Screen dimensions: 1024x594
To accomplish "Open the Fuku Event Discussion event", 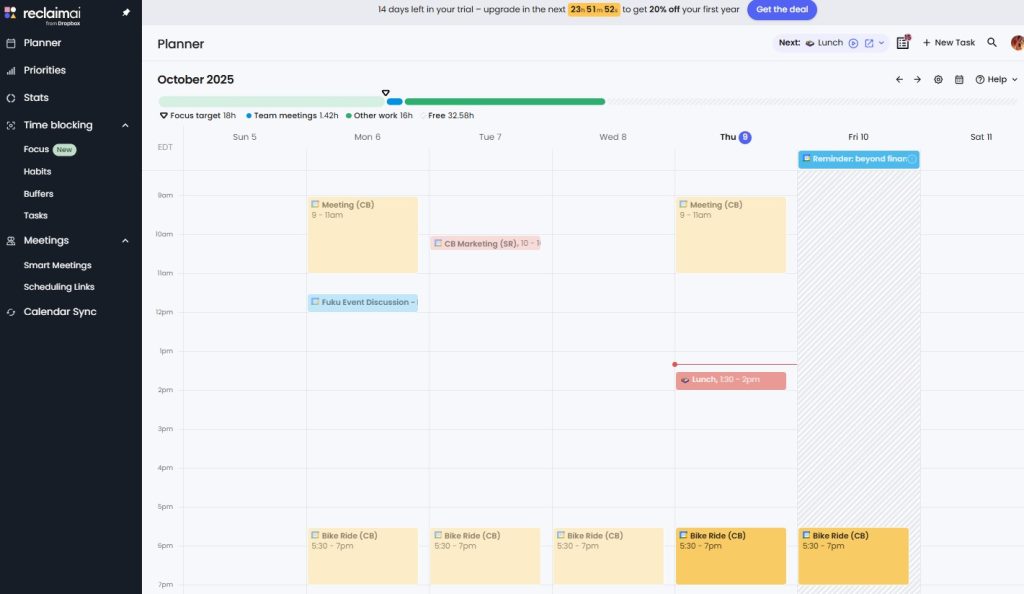I will (362, 302).
